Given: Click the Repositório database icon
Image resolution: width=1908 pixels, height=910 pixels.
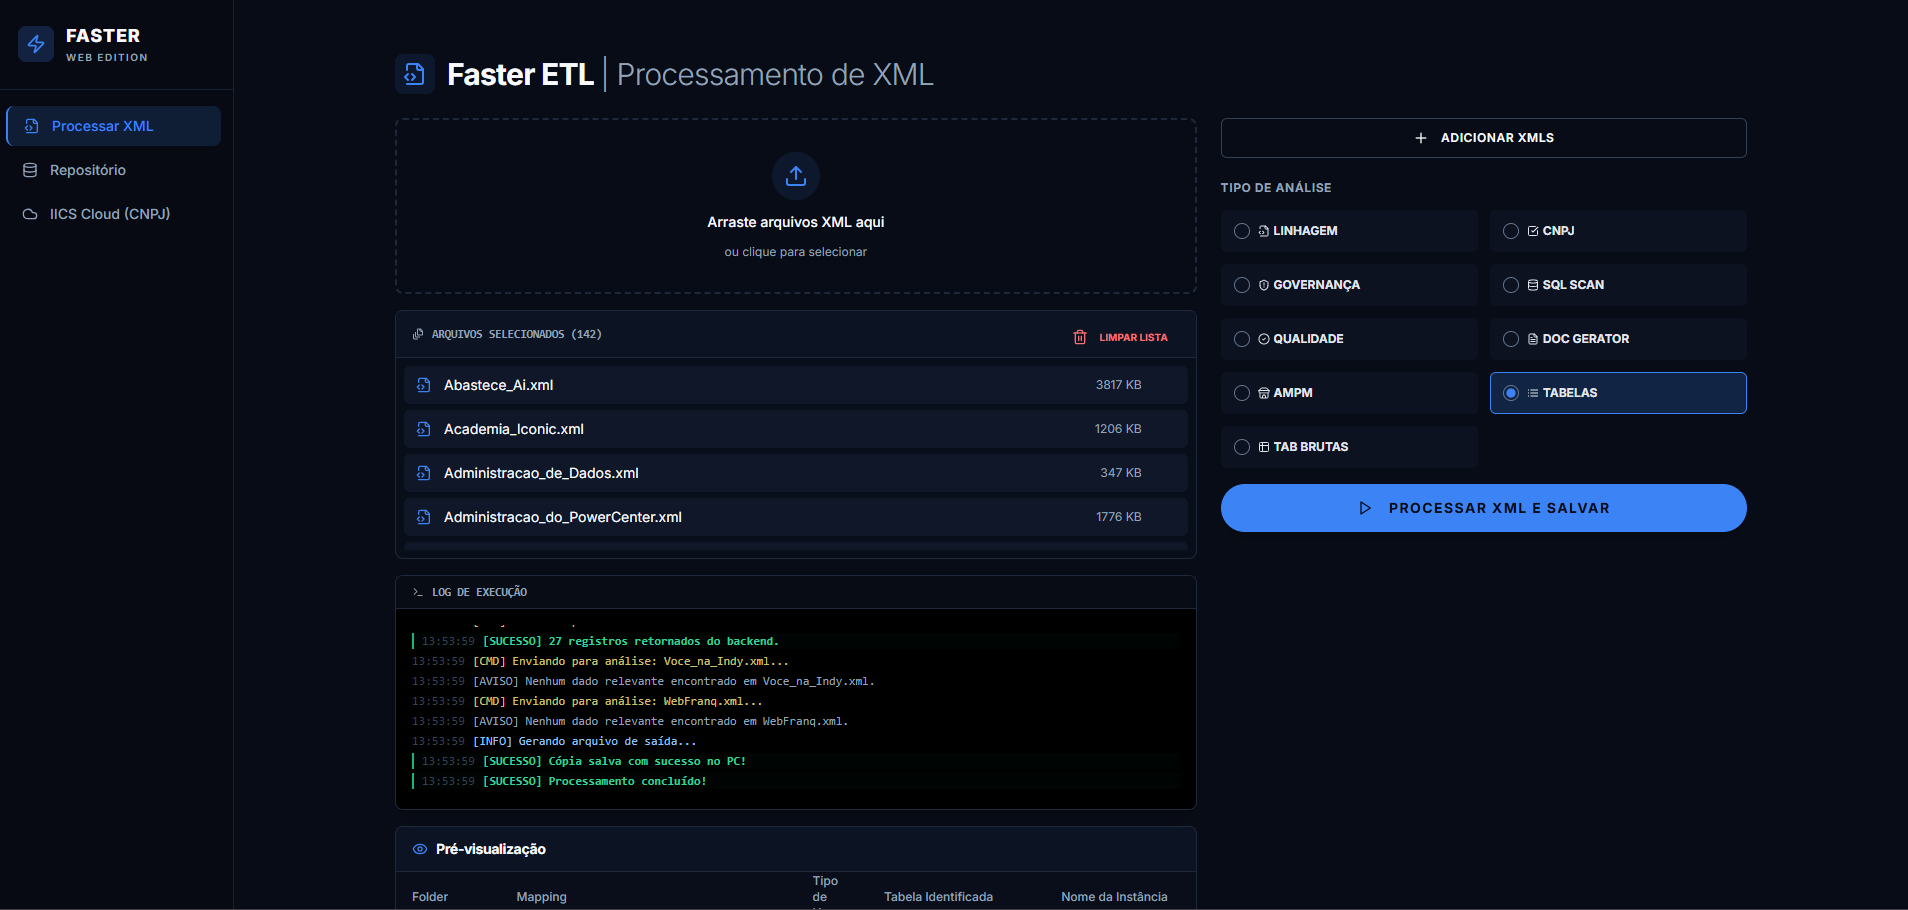Looking at the screenshot, I should coord(30,170).
